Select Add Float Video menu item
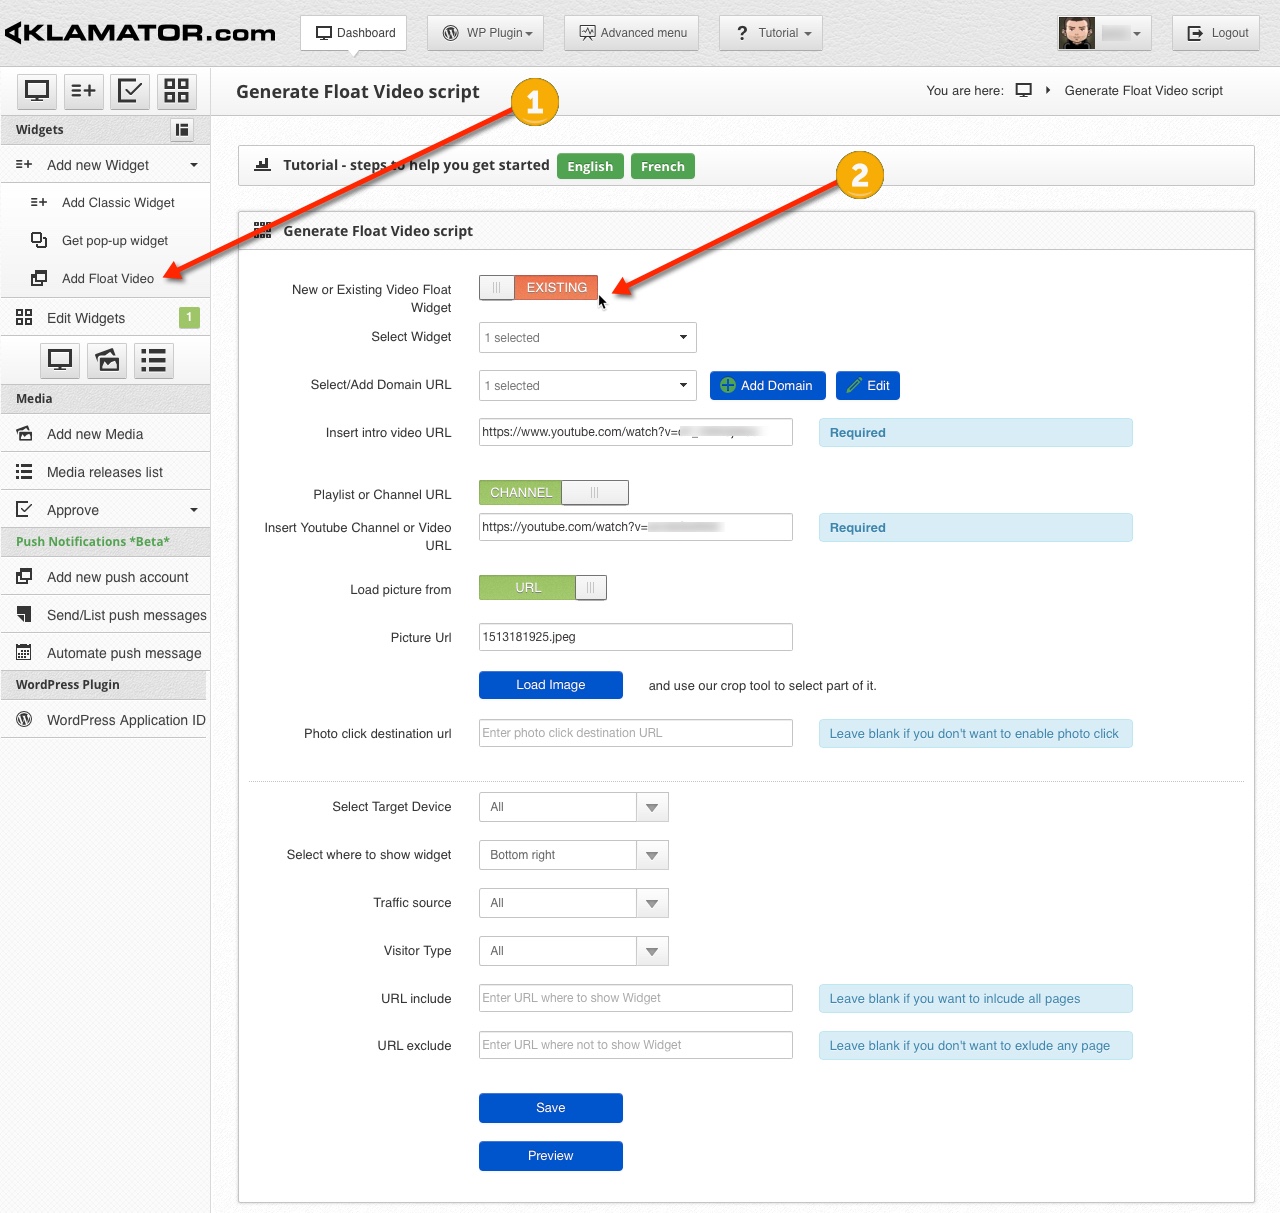 pyautogui.click(x=106, y=278)
